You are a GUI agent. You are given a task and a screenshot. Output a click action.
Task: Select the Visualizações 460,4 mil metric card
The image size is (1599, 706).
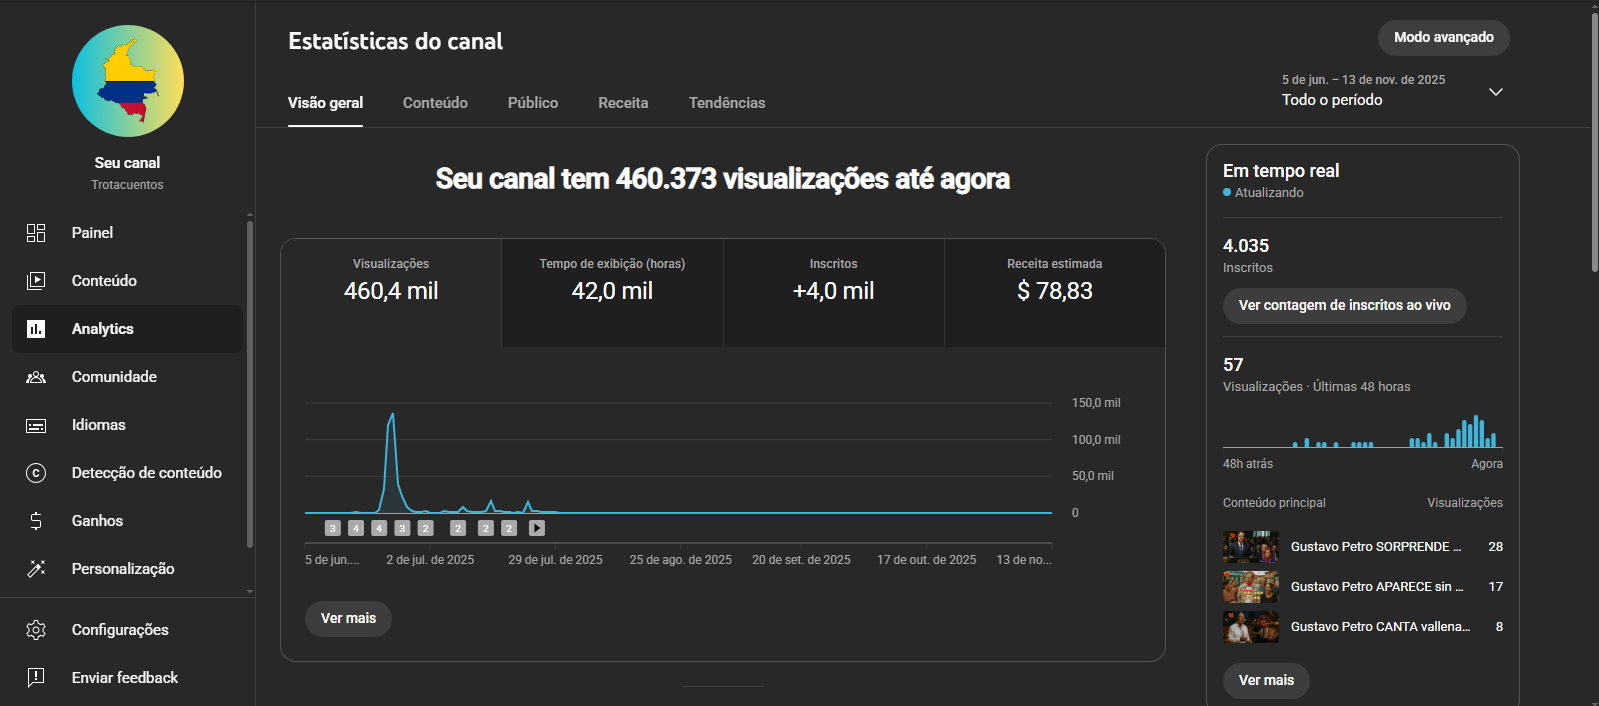tap(391, 292)
